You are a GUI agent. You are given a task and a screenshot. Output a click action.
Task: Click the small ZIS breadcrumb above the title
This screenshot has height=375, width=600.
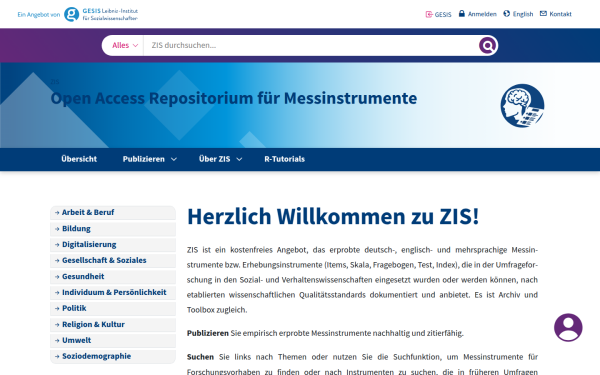coord(55,82)
